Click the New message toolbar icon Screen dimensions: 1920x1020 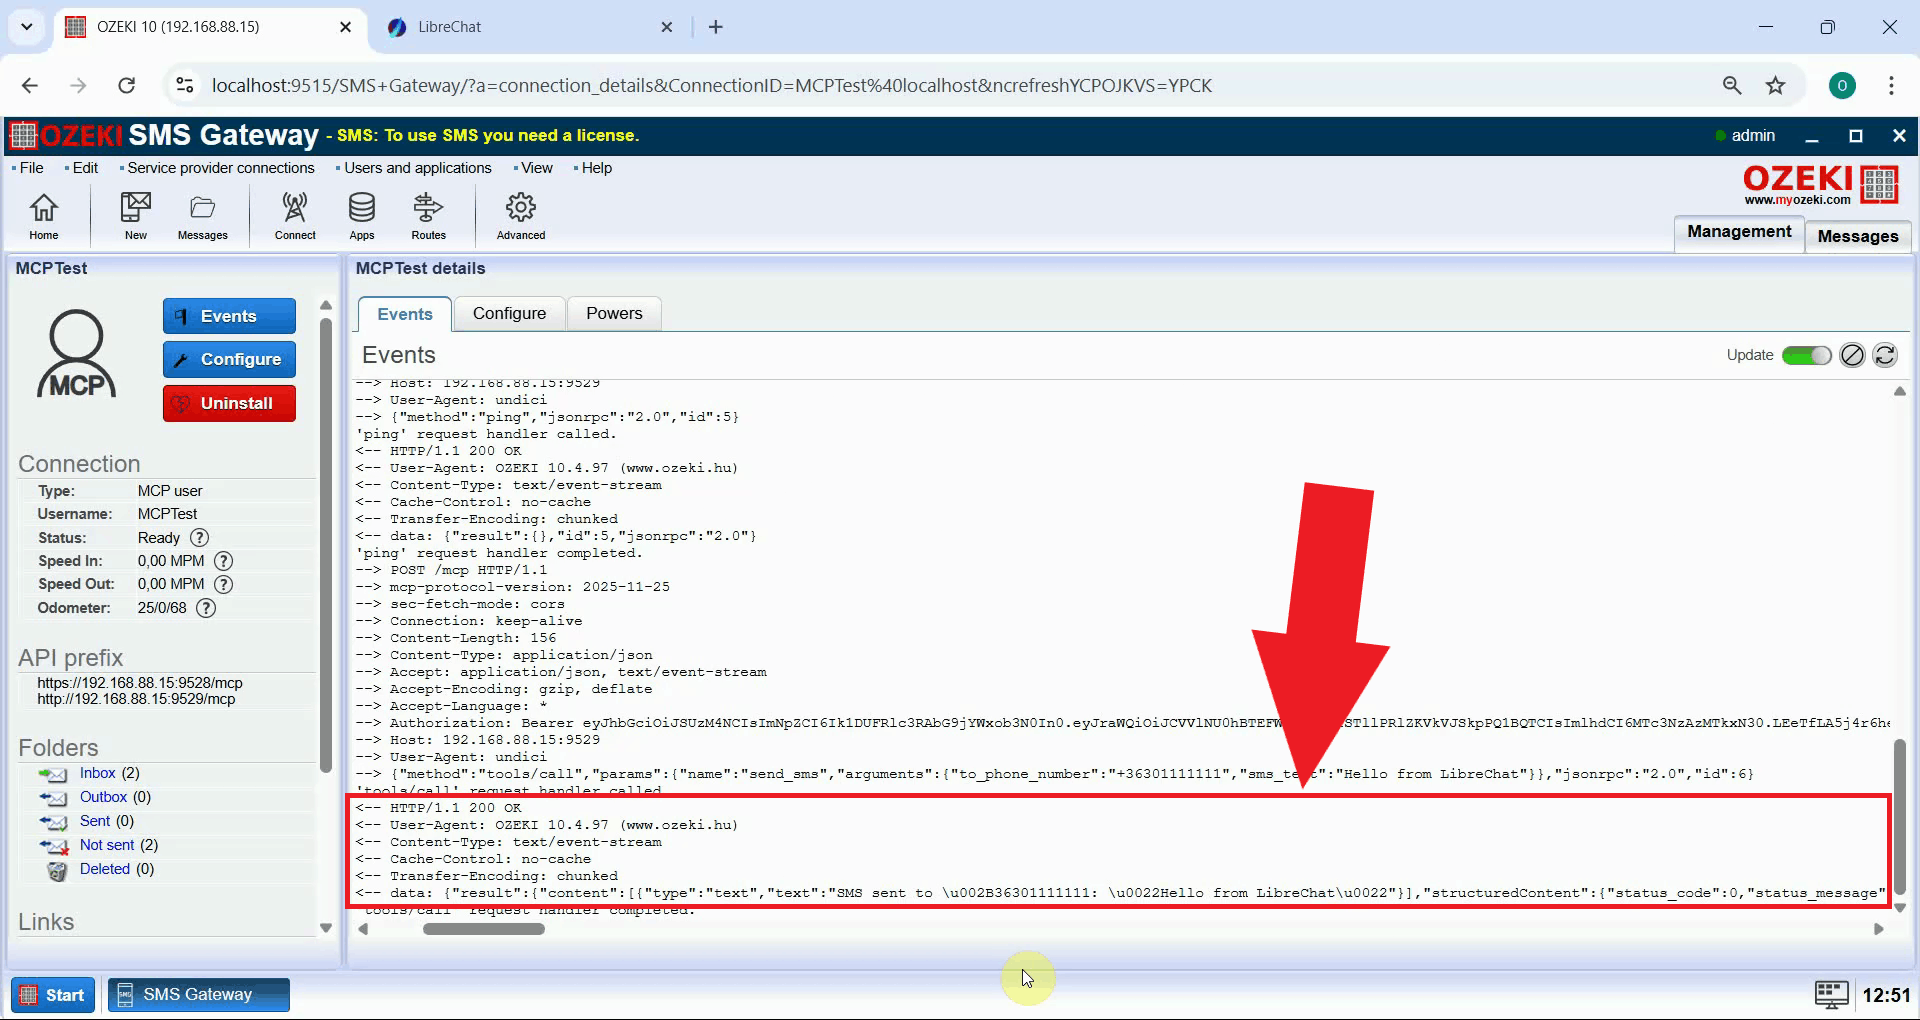(x=135, y=216)
